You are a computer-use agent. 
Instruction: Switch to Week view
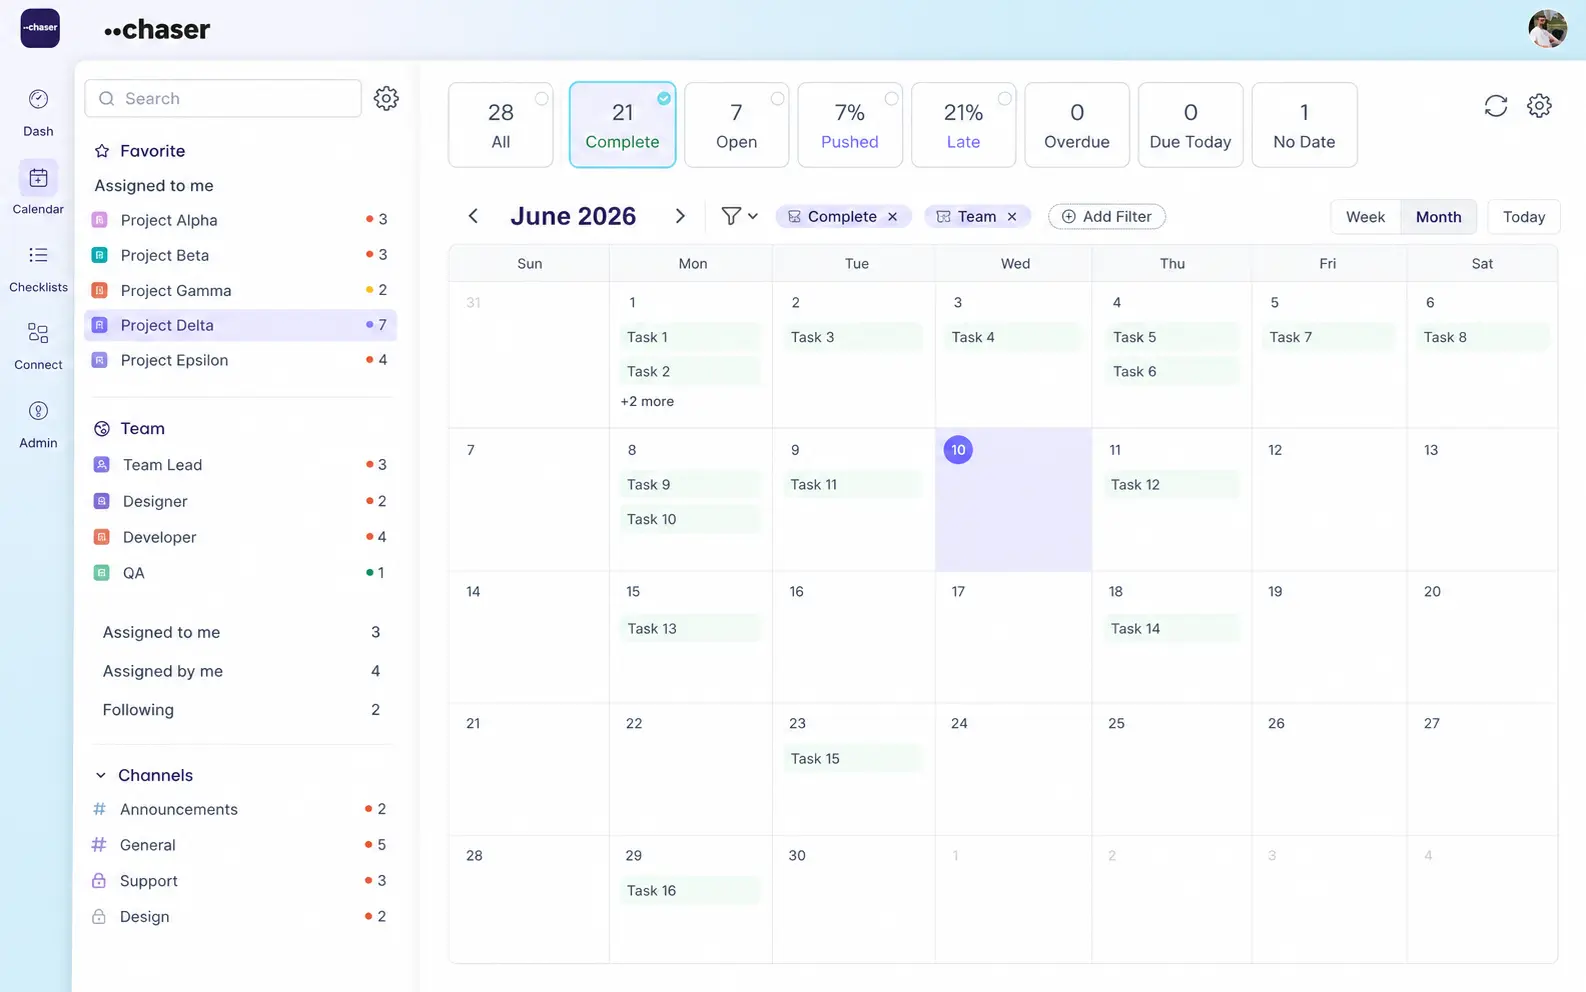[1366, 217]
